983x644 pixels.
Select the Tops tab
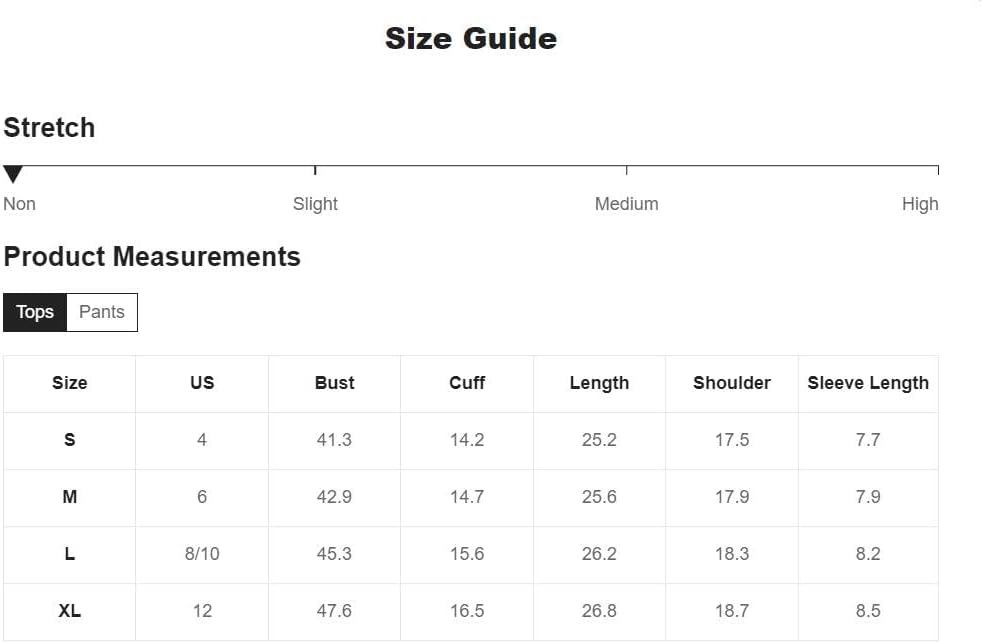click(x=35, y=312)
